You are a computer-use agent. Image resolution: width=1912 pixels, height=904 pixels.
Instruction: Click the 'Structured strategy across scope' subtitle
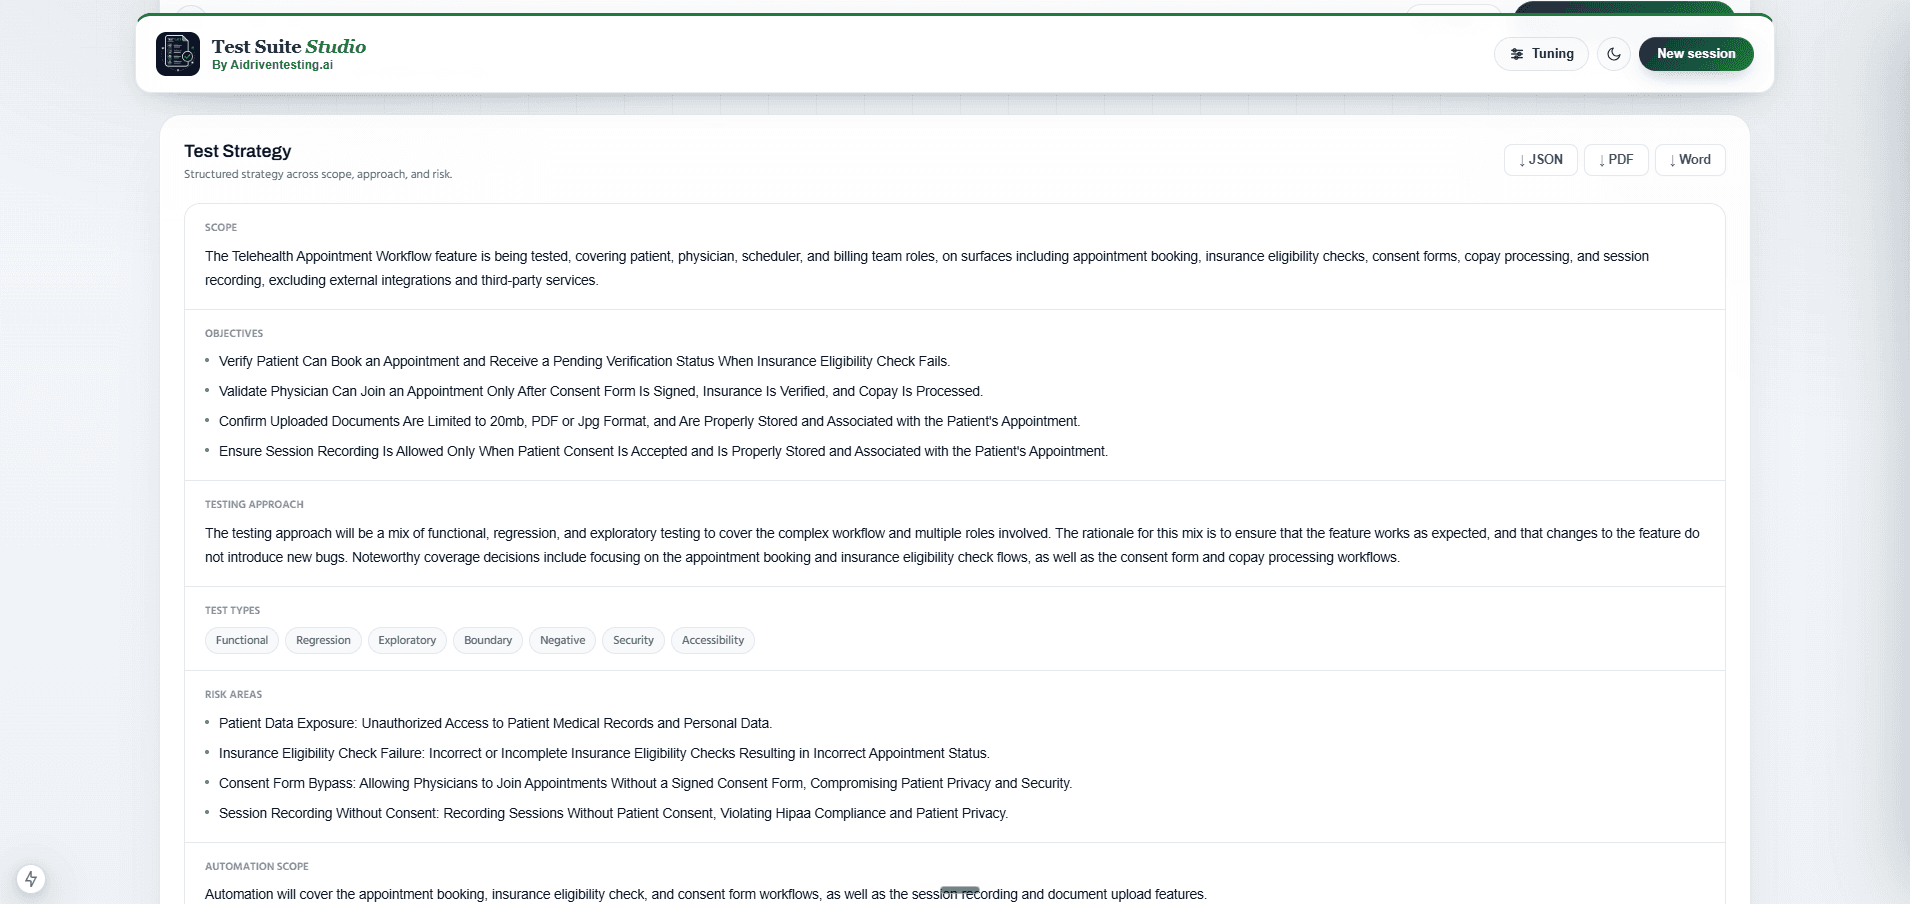pyautogui.click(x=318, y=175)
